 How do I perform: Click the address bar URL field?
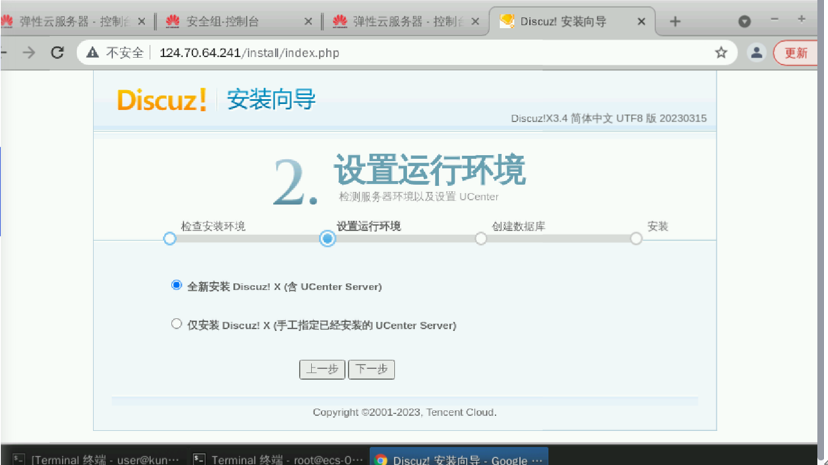point(400,53)
